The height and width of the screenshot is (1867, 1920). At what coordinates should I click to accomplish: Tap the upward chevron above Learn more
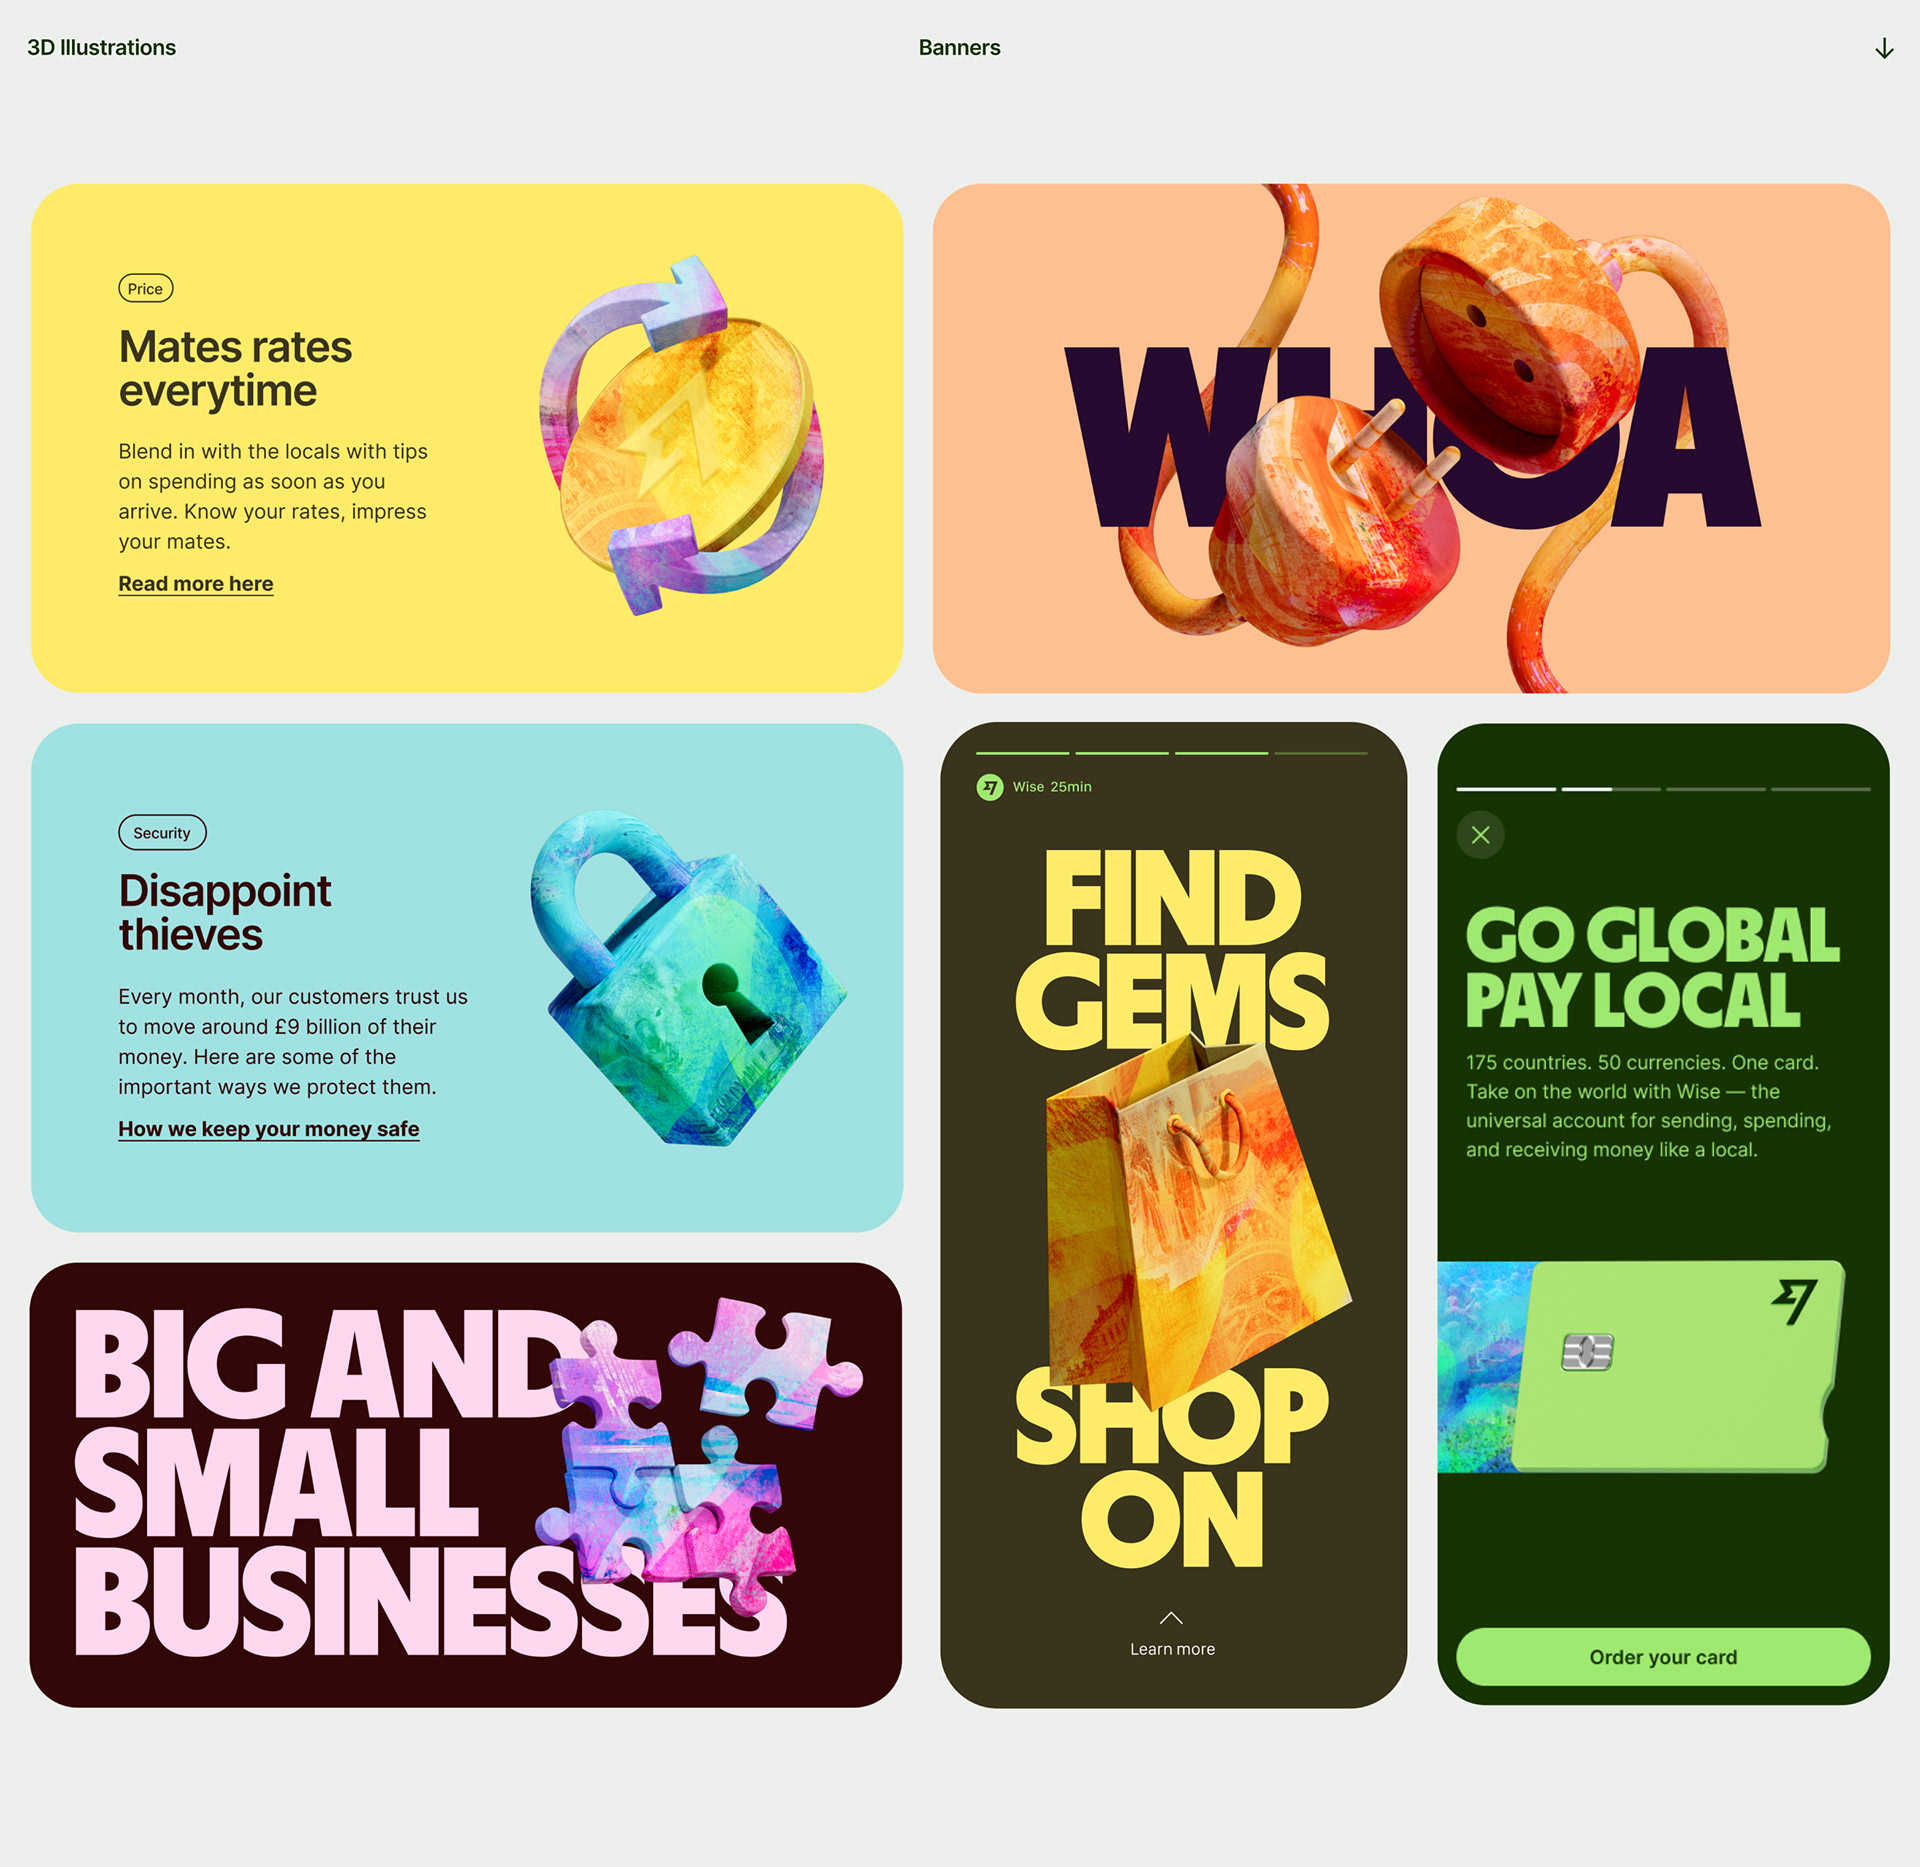1171,1618
